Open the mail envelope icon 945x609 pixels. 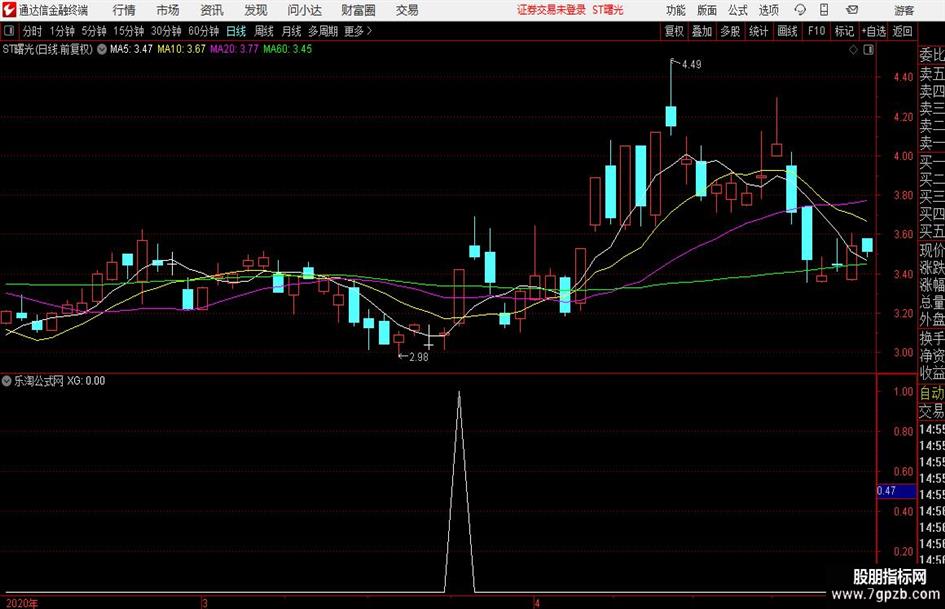tap(852, 10)
